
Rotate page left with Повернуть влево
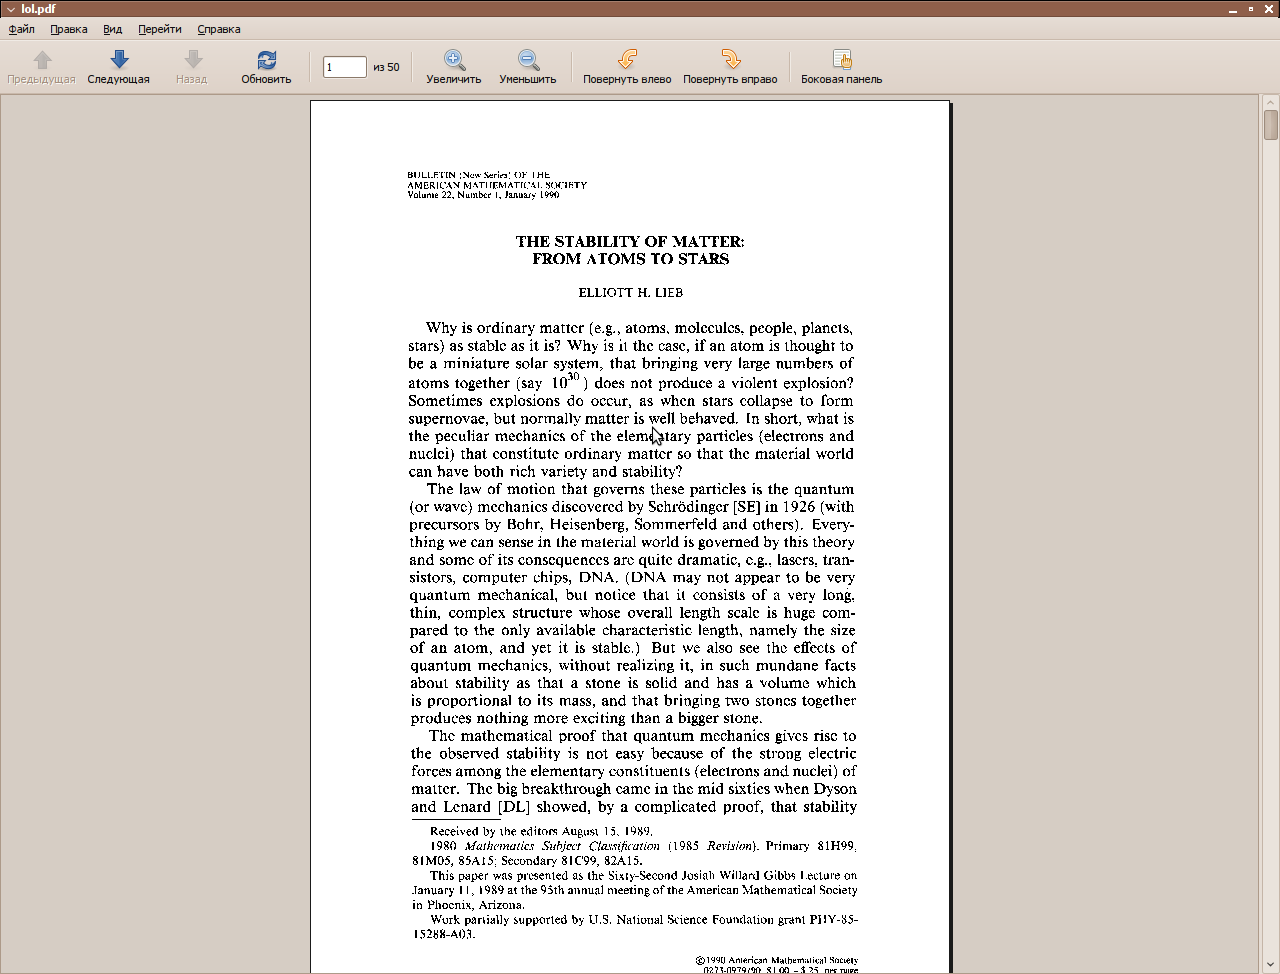(x=627, y=61)
